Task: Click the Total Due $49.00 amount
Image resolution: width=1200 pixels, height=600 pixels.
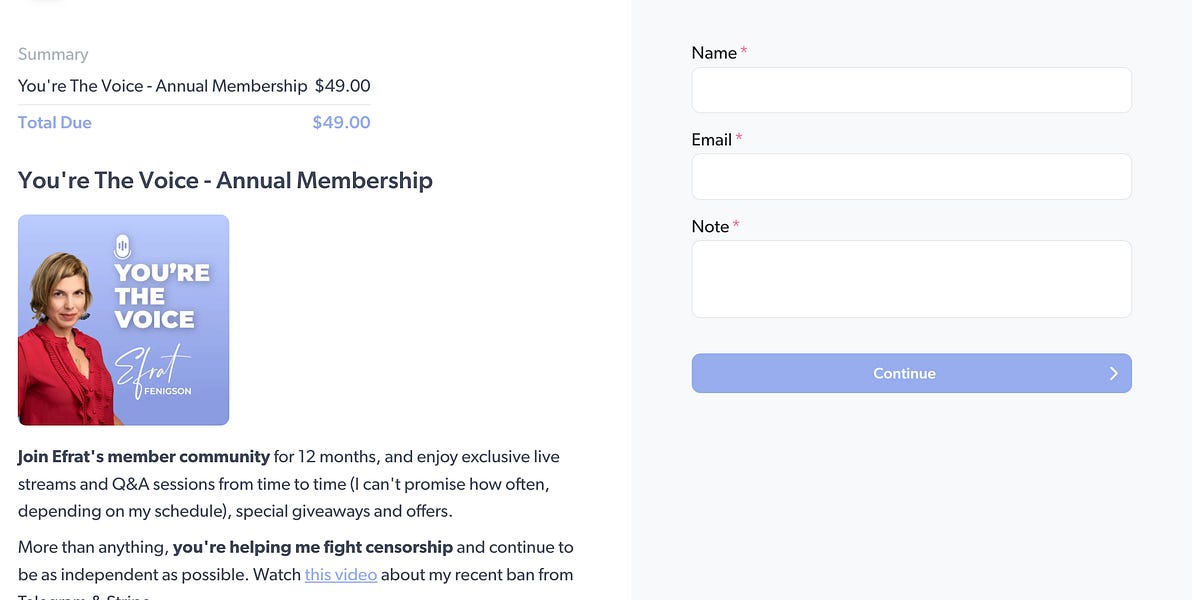Action: coord(341,122)
